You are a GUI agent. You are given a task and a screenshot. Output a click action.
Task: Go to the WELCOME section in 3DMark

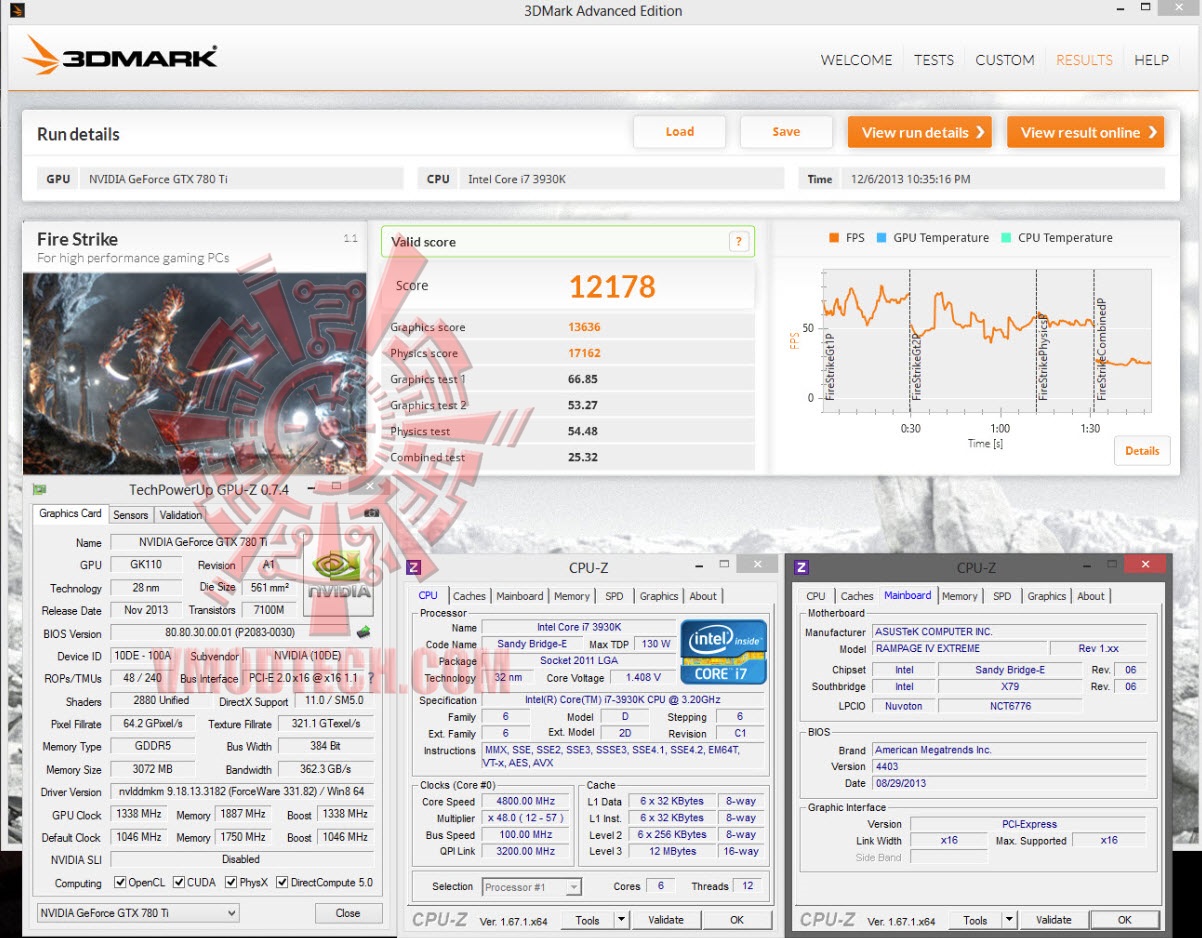[856, 60]
